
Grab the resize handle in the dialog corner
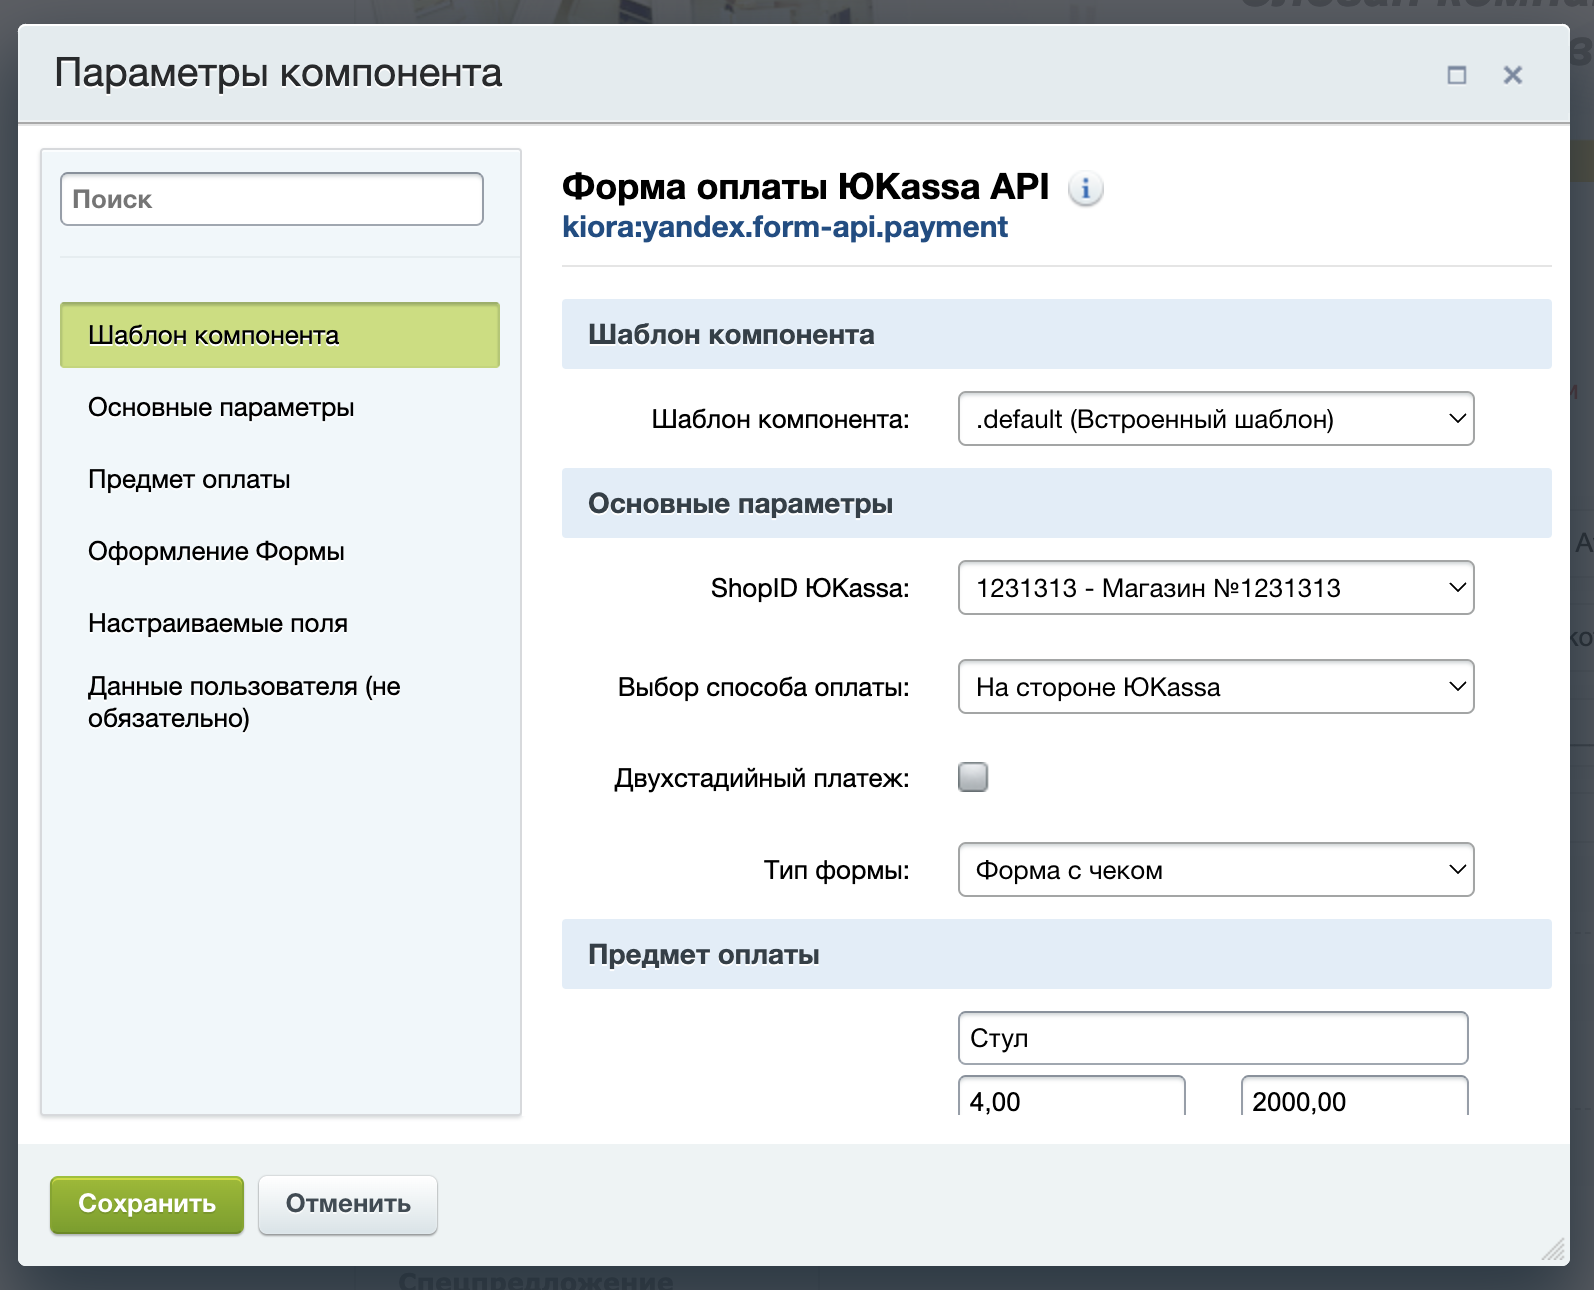[x=1553, y=1249]
